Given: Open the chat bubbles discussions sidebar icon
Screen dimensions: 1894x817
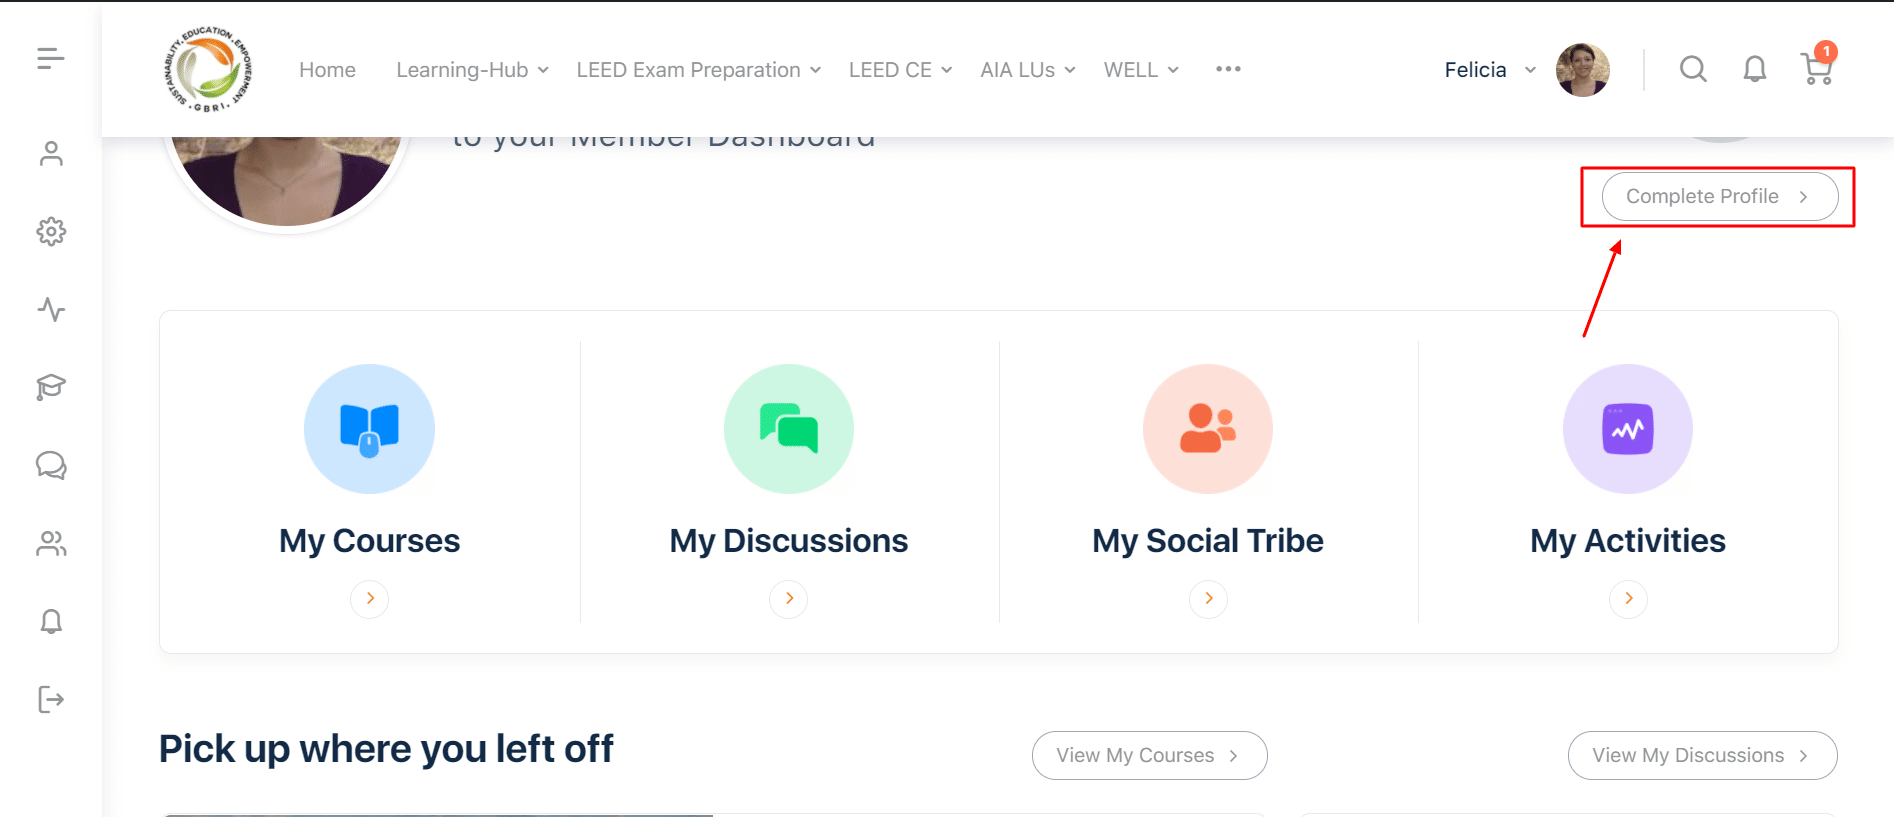Looking at the screenshot, I should click(x=51, y=465).
